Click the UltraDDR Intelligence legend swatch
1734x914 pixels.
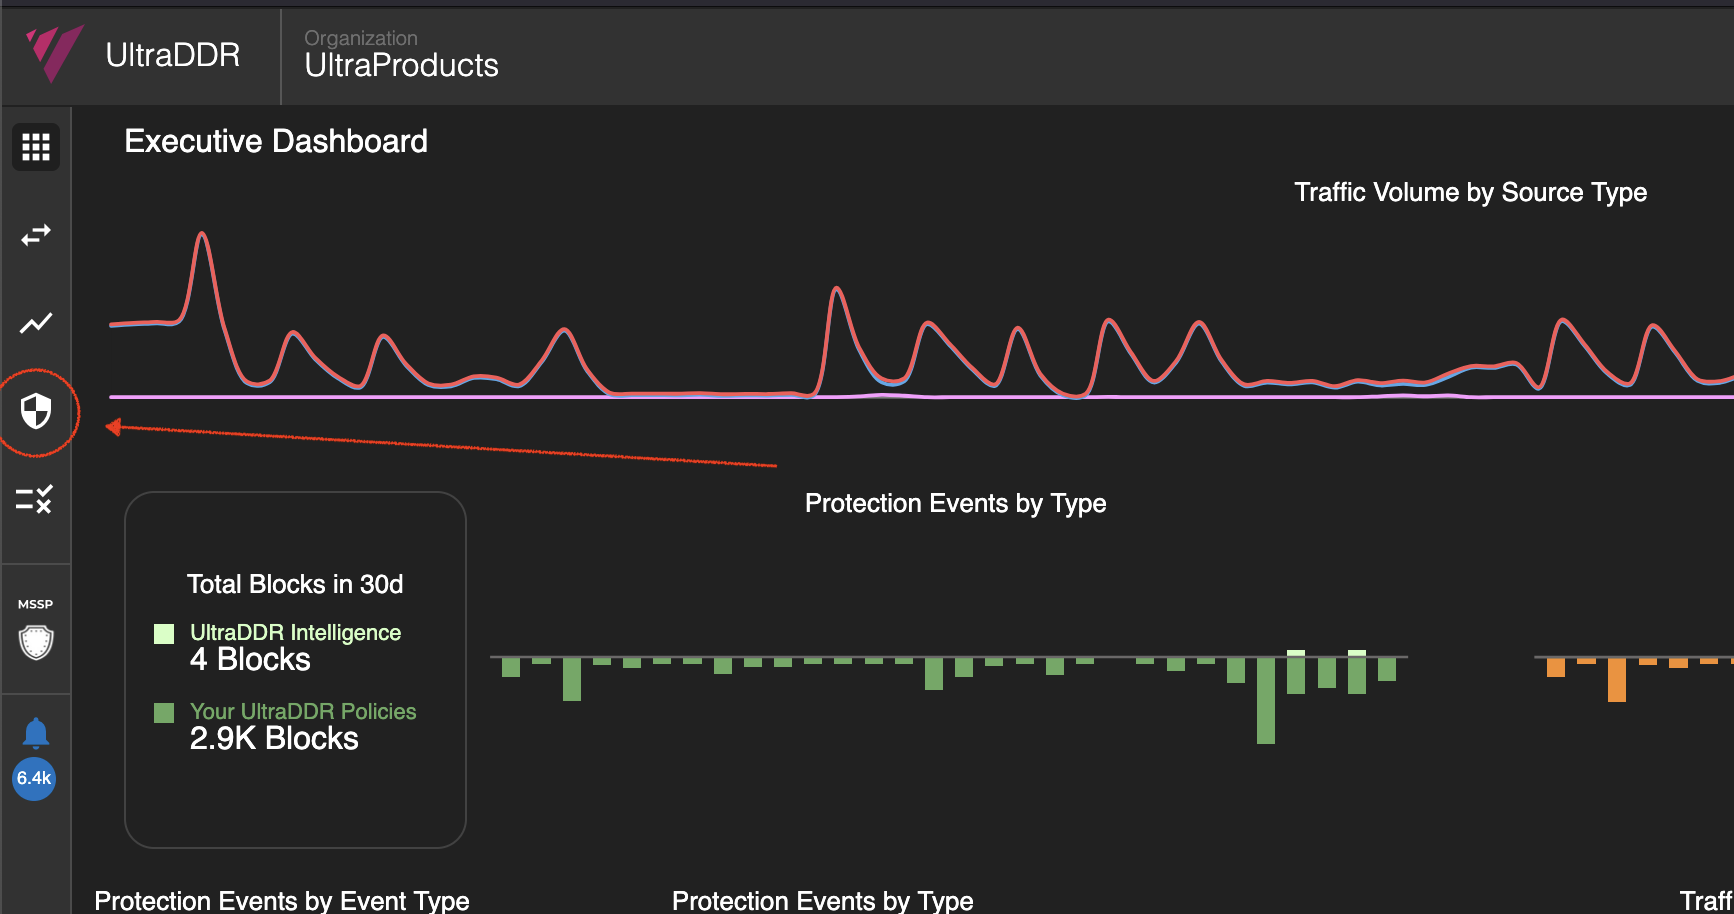tap(164, 634)
